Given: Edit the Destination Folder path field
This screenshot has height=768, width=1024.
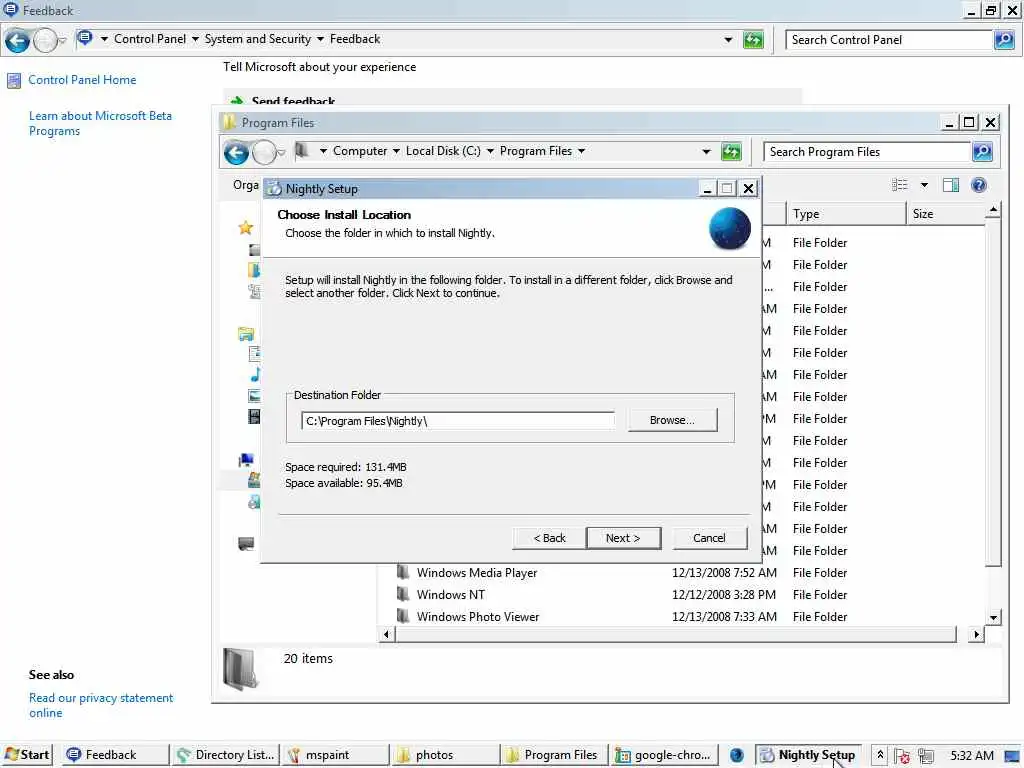Looking at the screenshot, I should pyautogui.click(x=458, y=421).
